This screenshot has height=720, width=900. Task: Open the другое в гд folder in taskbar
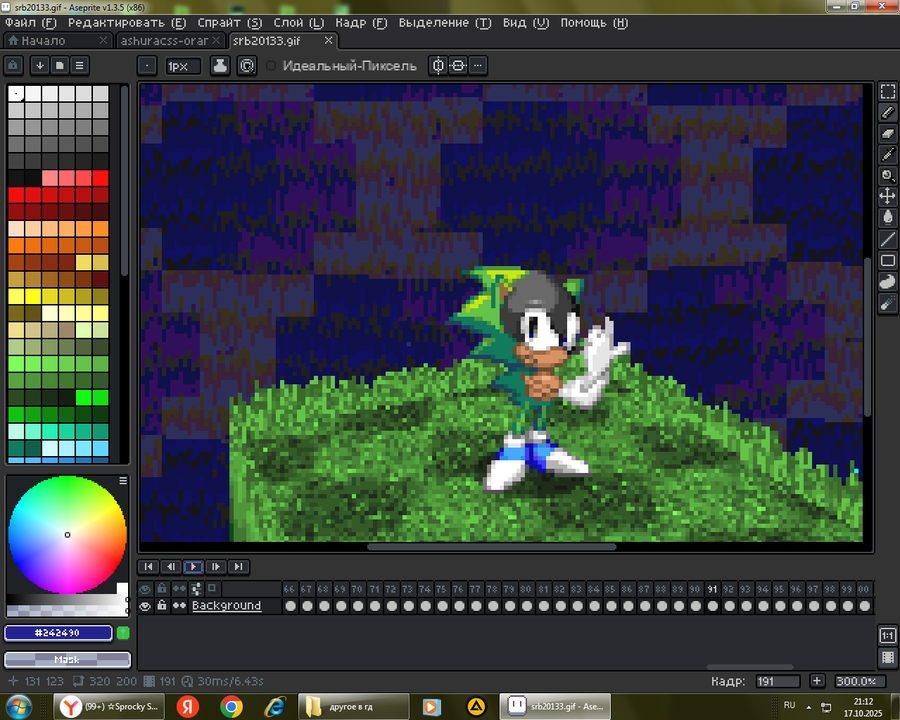353,707
